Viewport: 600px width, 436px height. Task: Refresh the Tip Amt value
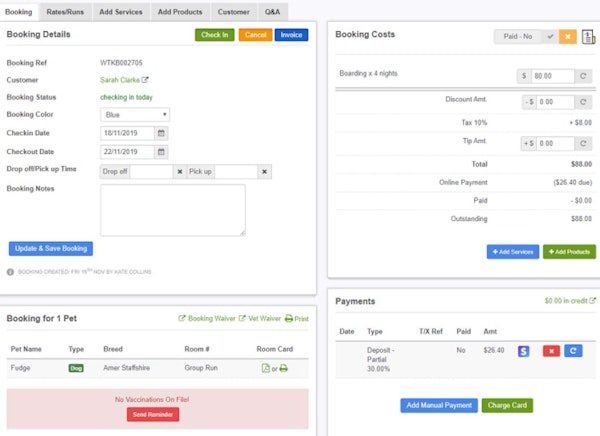[x=583, y=143]
